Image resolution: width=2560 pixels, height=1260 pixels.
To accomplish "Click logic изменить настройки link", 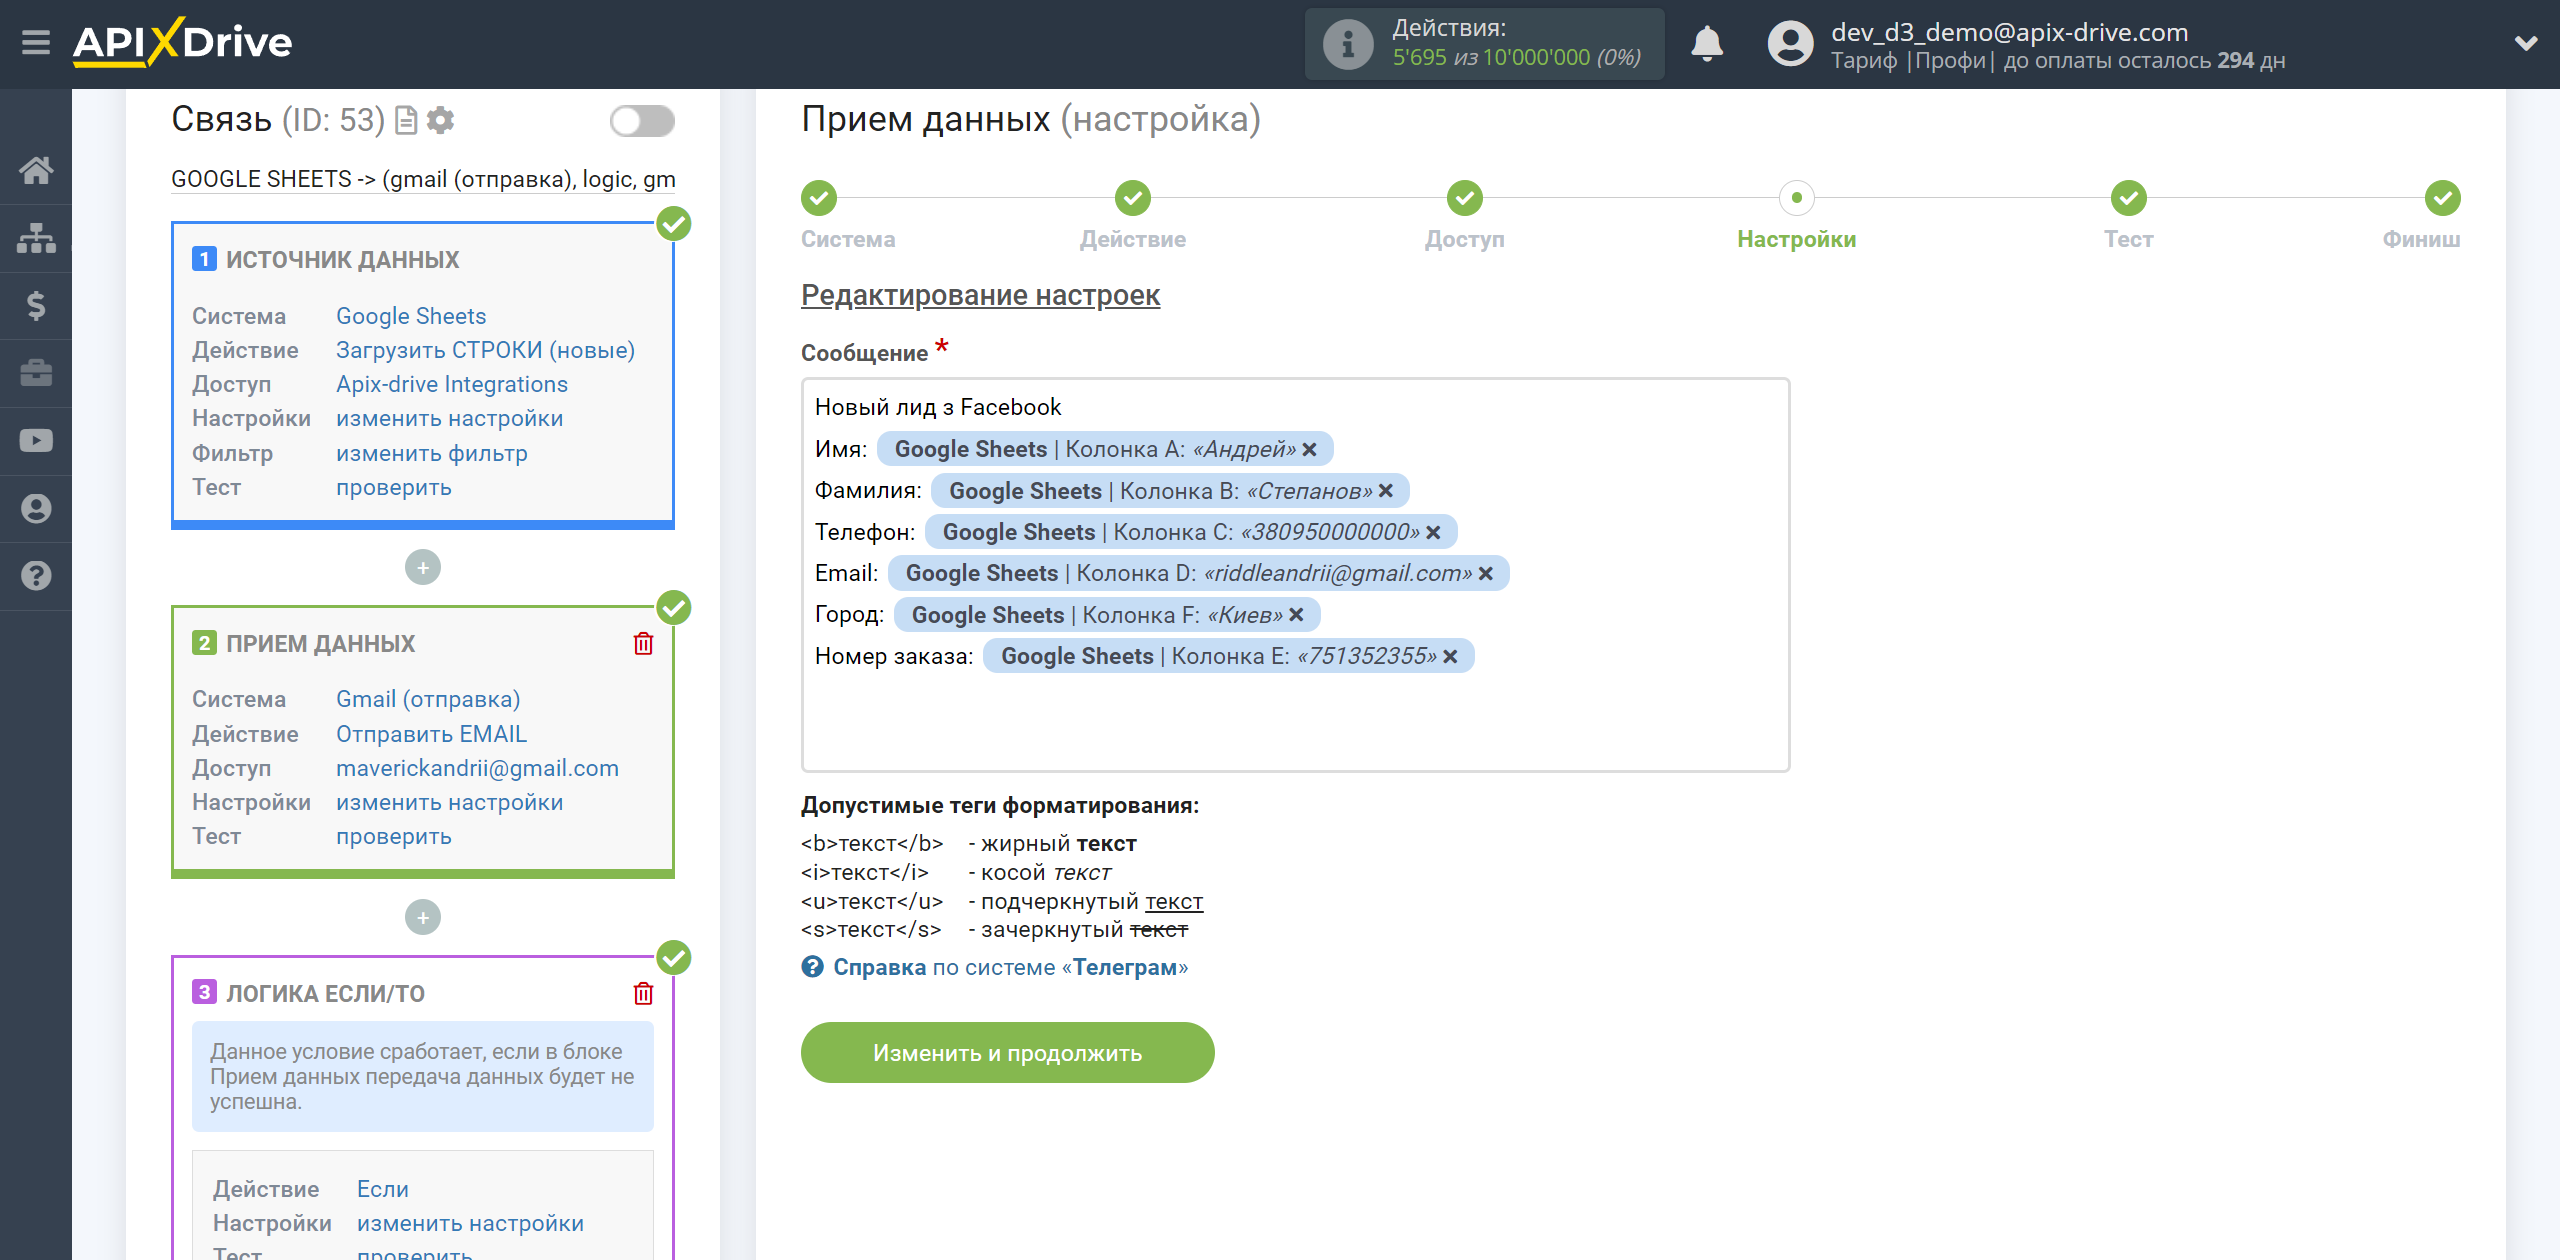I will click(470, 1223).
